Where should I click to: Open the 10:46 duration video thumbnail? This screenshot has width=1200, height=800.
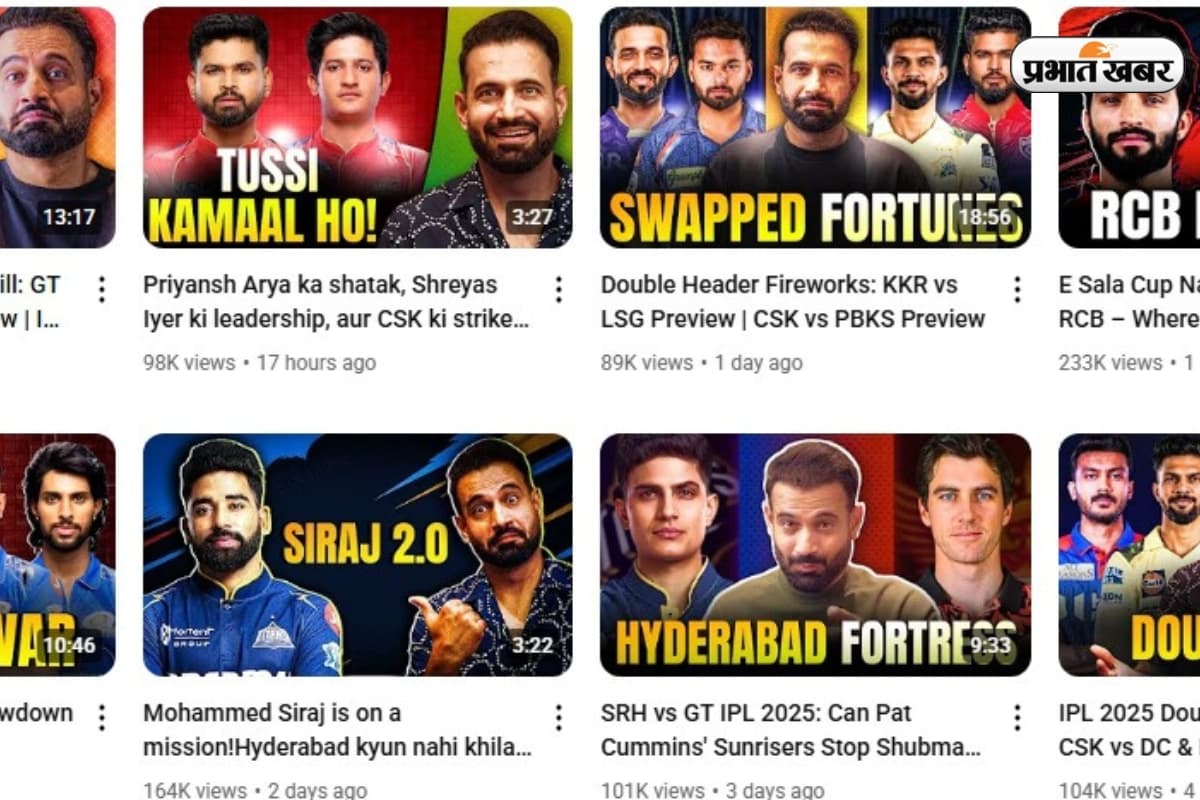[x=57, y=555]
